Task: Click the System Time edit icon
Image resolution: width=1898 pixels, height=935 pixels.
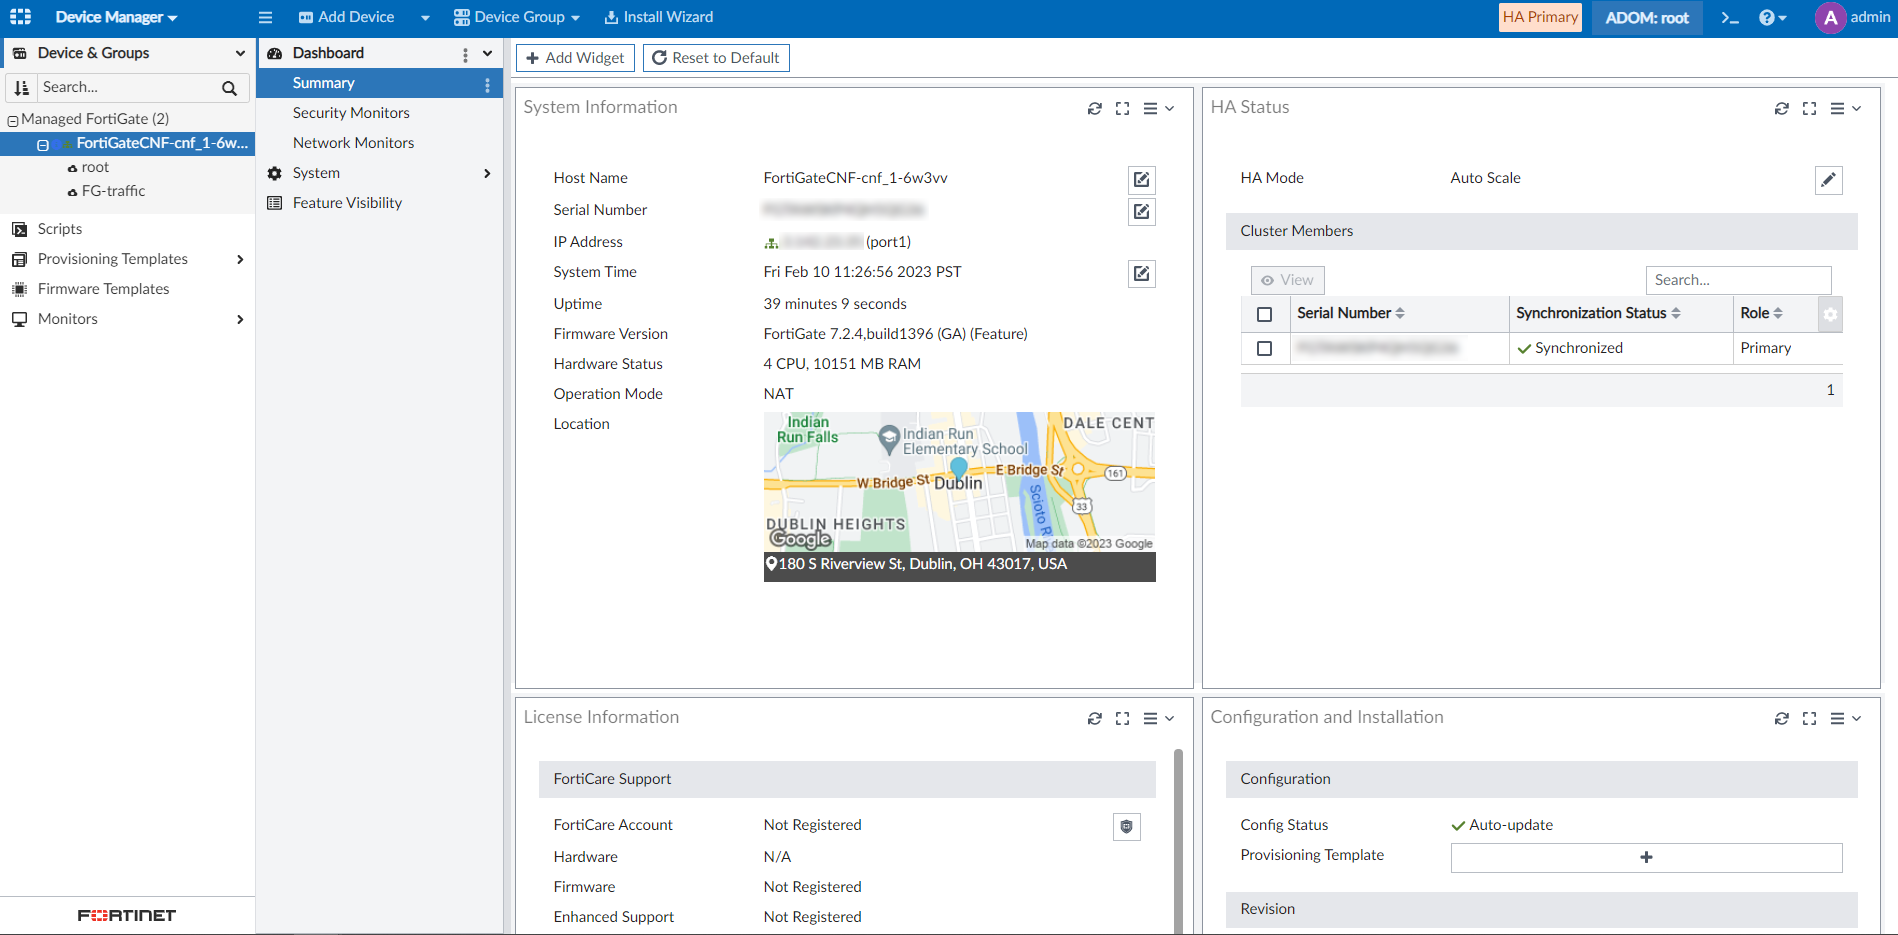Action: tap(1141, 274)
